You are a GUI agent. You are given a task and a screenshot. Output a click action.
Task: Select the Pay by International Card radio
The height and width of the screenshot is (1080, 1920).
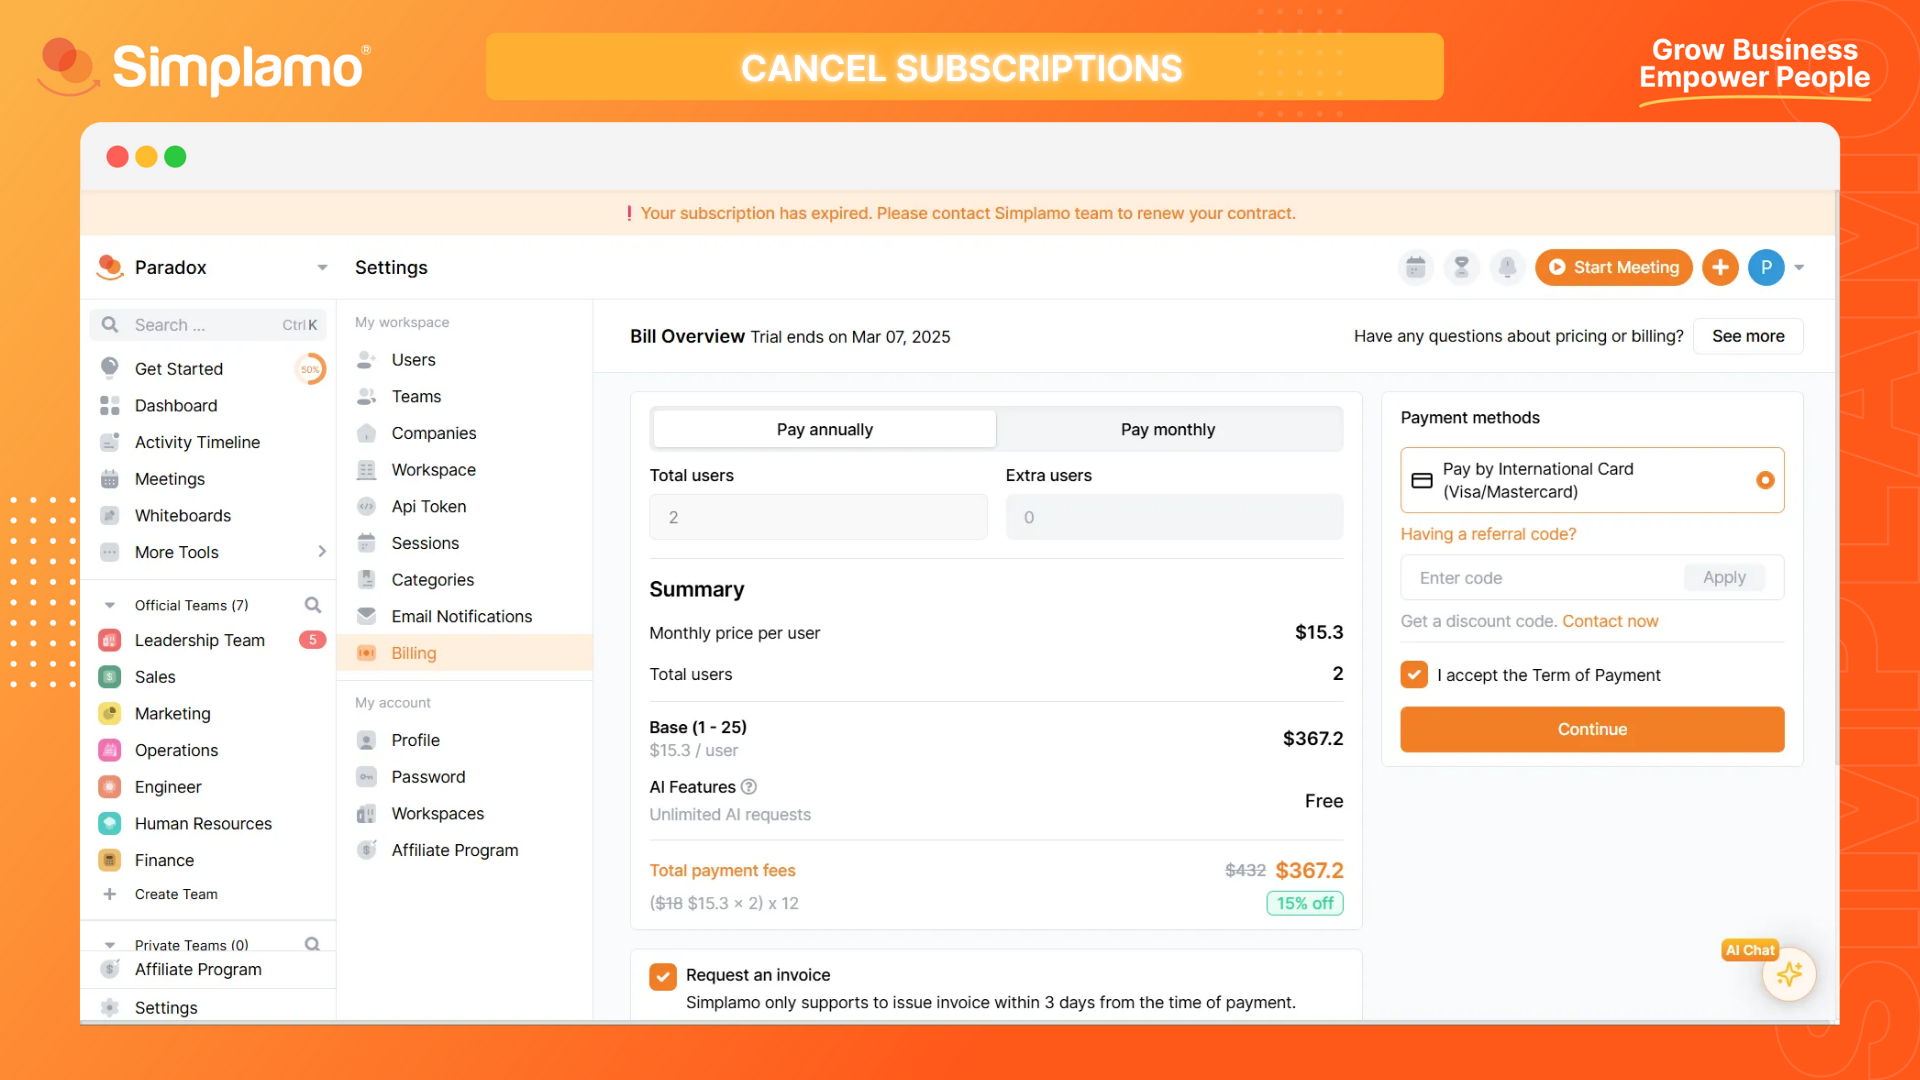coord(1765,480)
